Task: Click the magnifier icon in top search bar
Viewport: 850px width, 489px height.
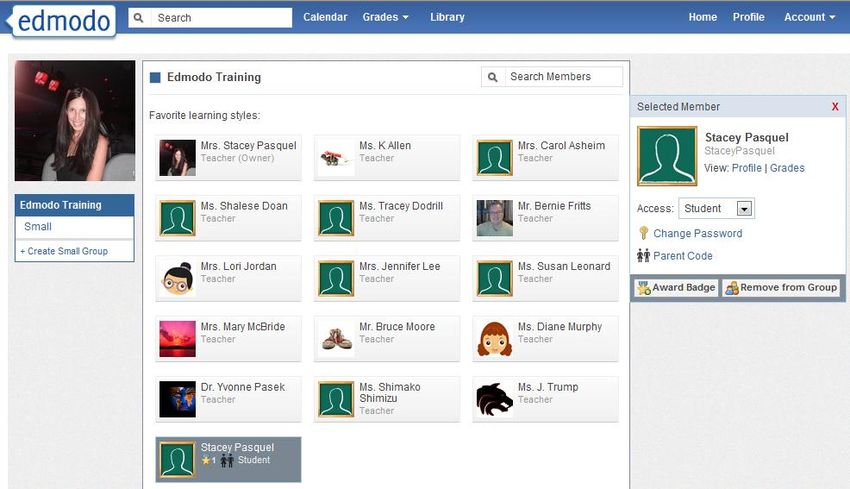Action: tap(139, 18)
